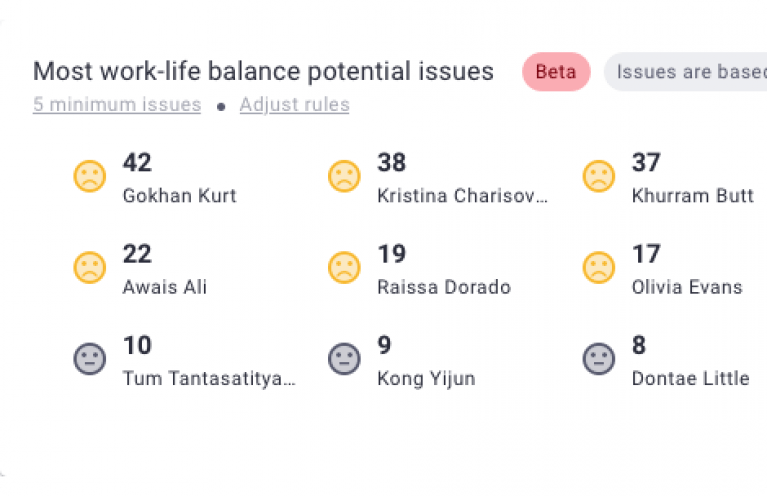767x496 pixels.
Task: Click sad face icon beside Raissa Dorado
Action: click(x=344, y=268)
